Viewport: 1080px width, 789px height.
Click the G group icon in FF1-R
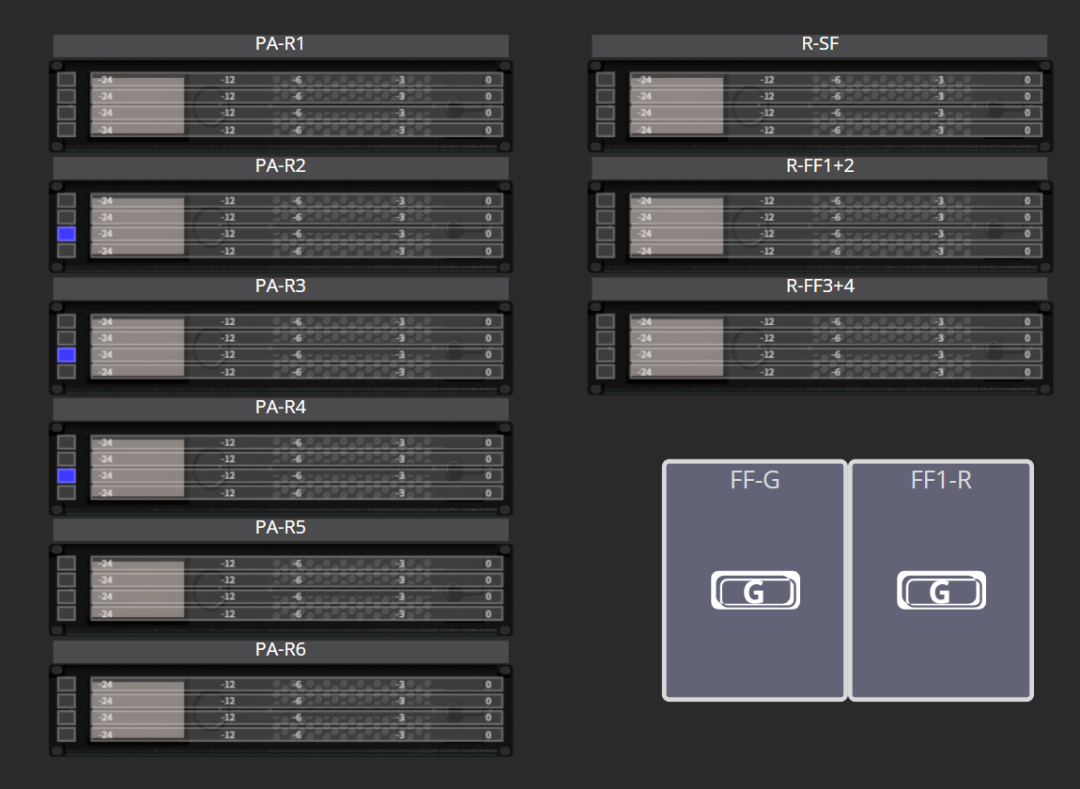(x=941, y=590)
